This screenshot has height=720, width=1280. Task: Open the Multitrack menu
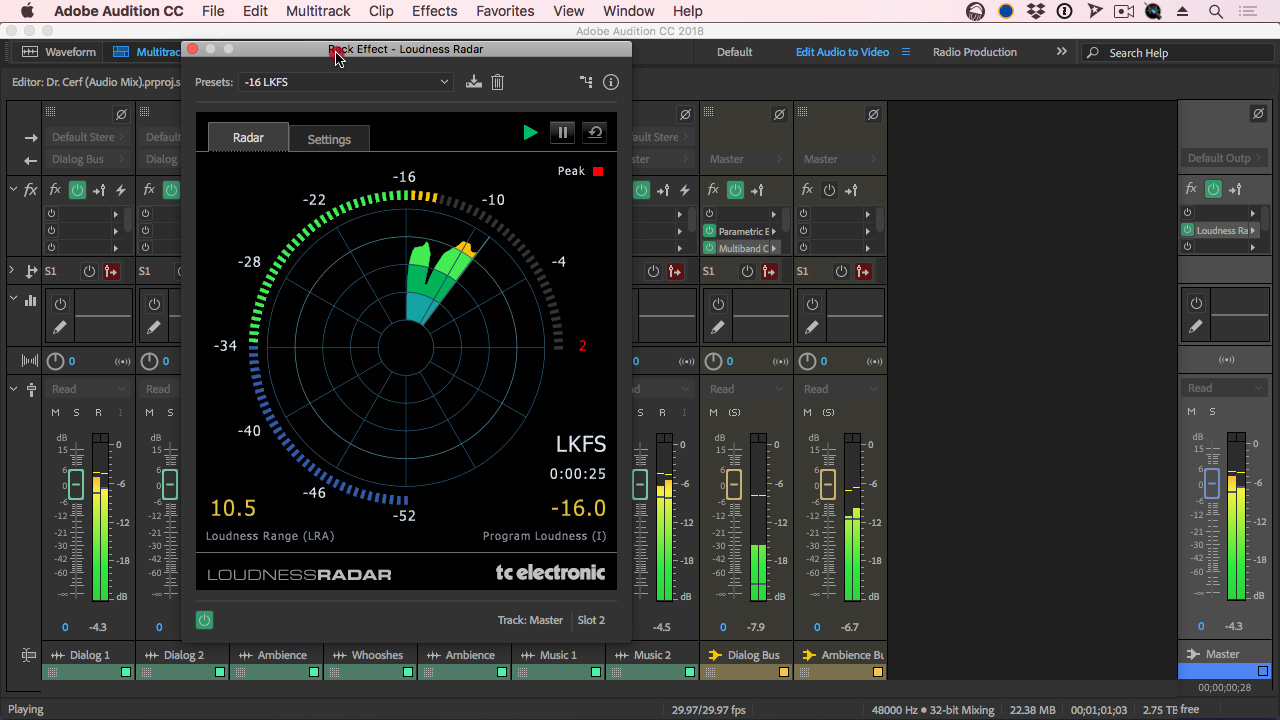coord(318,11)
